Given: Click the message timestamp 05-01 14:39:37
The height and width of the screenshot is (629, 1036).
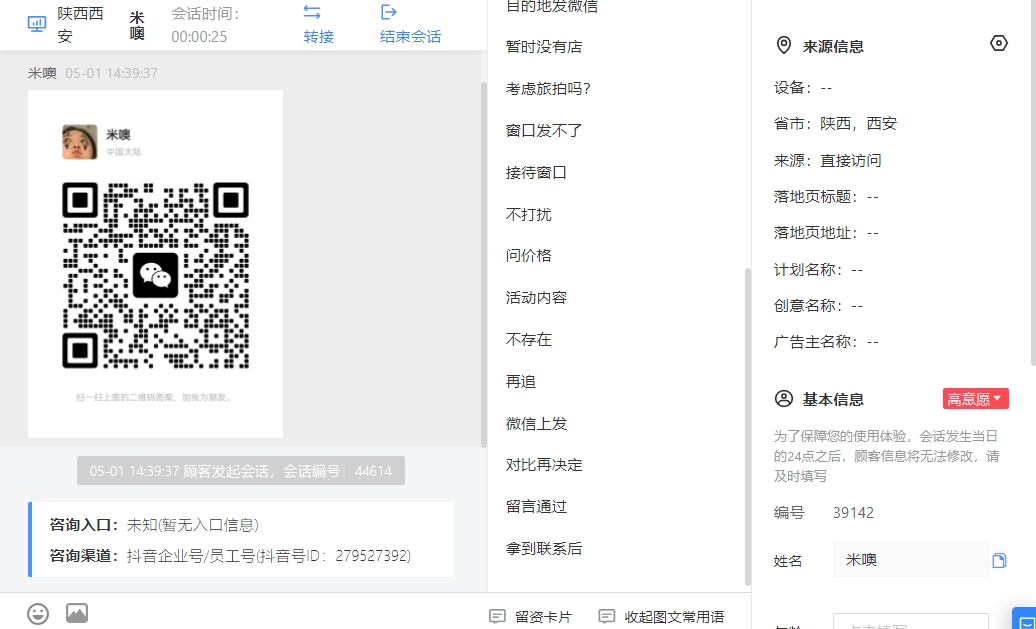Looking at the screenshot, I should 112,73.
